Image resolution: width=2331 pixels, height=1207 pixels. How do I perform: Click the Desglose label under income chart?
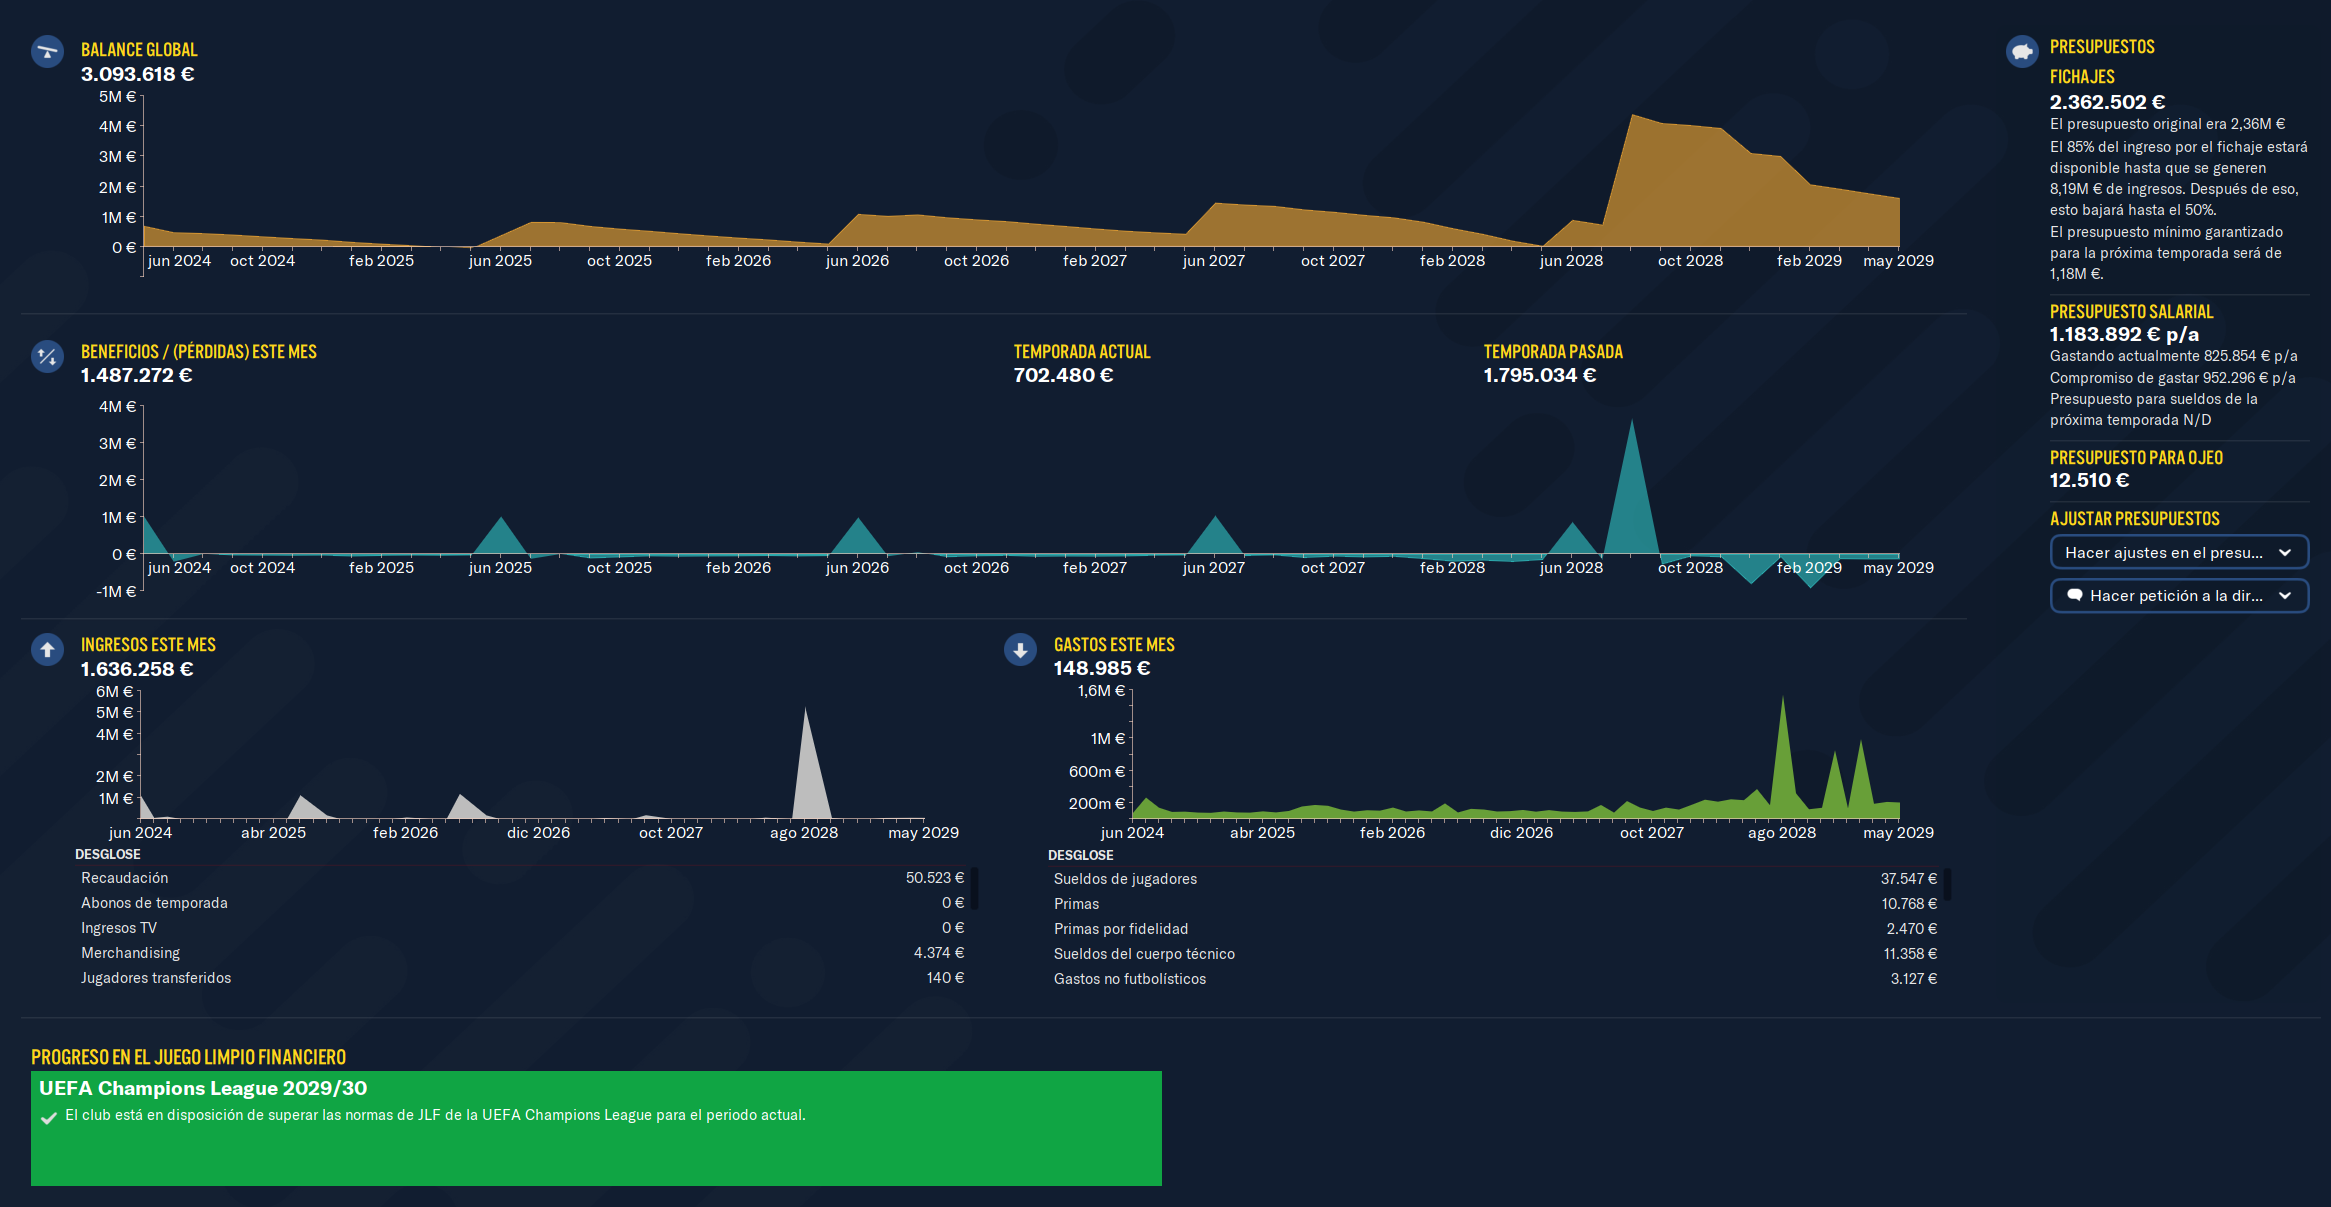(x=108, y=854)
